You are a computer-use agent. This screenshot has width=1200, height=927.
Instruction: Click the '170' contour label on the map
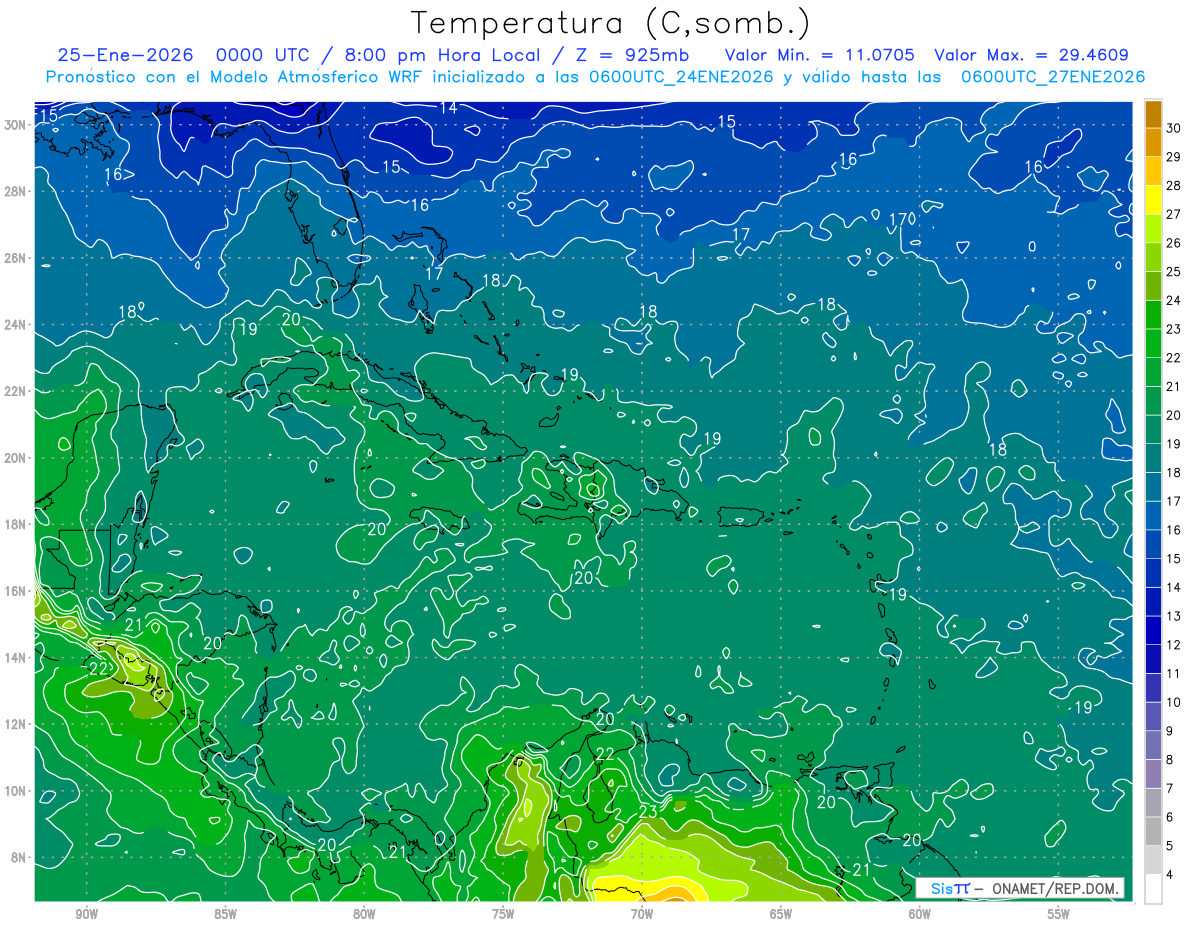[x=903, y=219]
